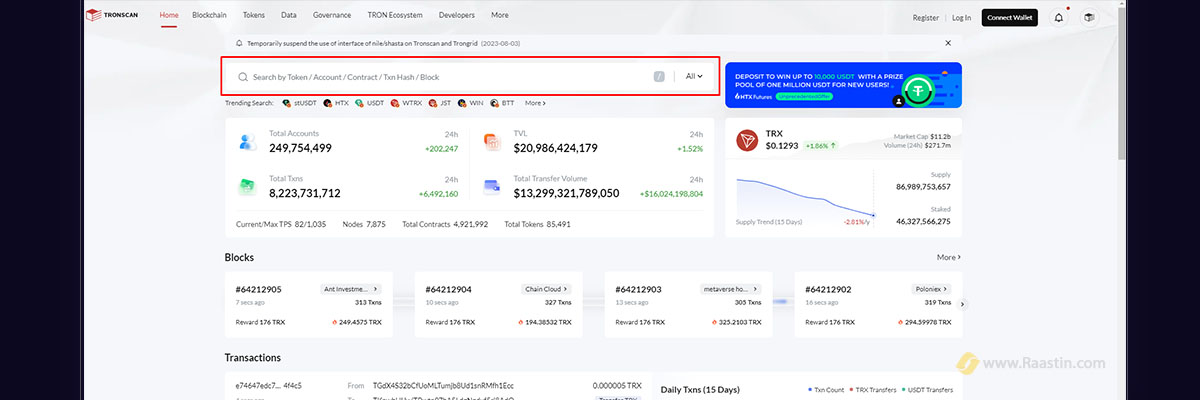Viewport: 1200px width, 400px height.
Task: Click the Total Accounts icon
Action: 248,142
